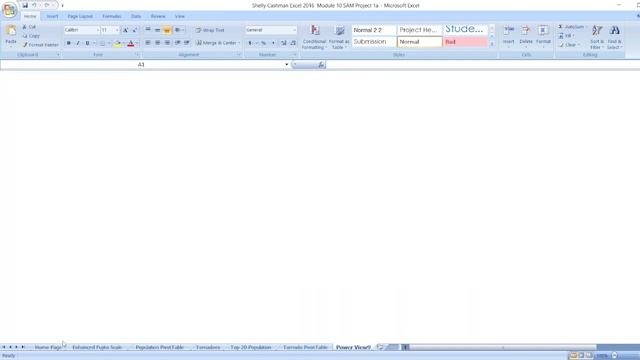Set middle vertical alignment
Screen dimensions: 640x360
point(157,30)
